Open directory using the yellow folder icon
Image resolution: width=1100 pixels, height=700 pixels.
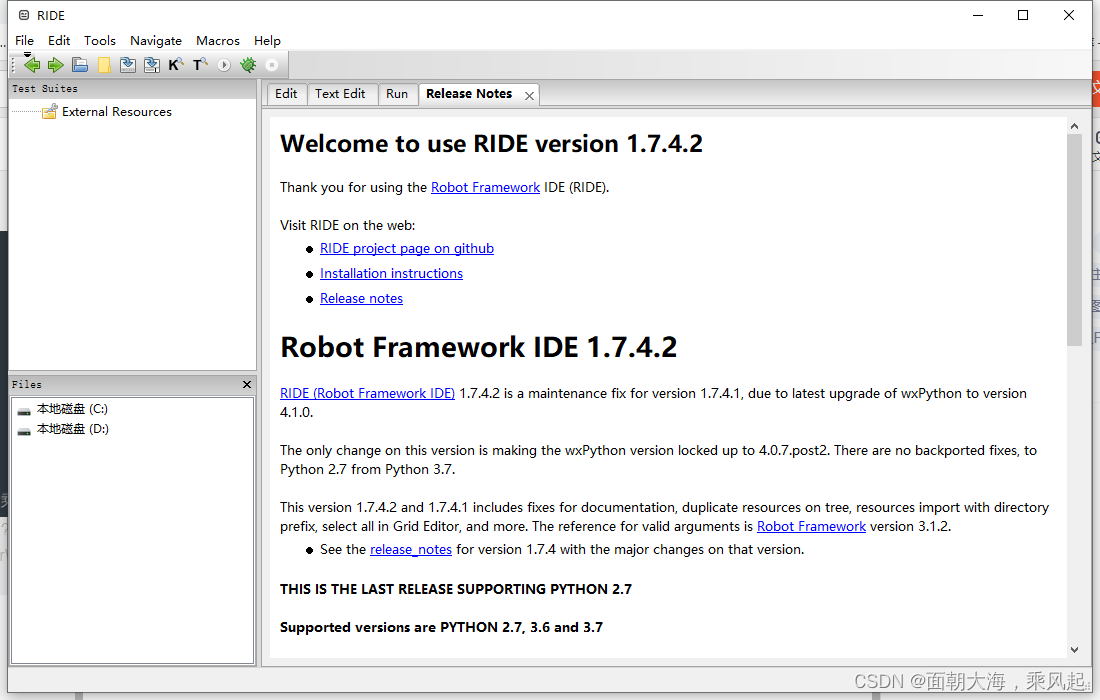click(x=104, y=65)
